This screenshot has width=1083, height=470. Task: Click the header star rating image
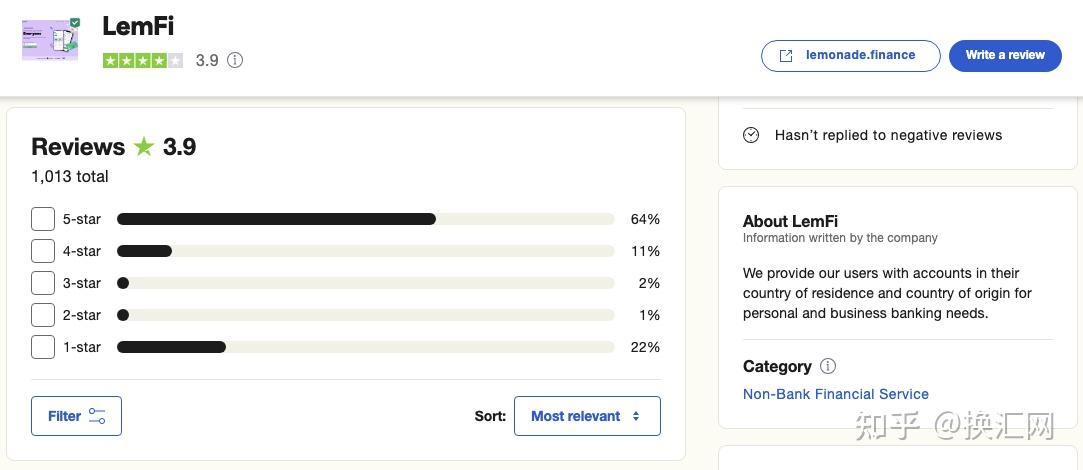click(x=142, y=60)
